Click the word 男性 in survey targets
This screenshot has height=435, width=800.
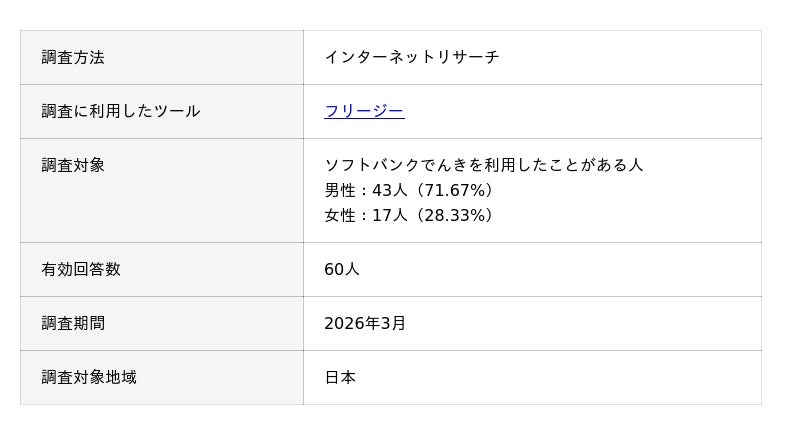[x=340, y=190]
